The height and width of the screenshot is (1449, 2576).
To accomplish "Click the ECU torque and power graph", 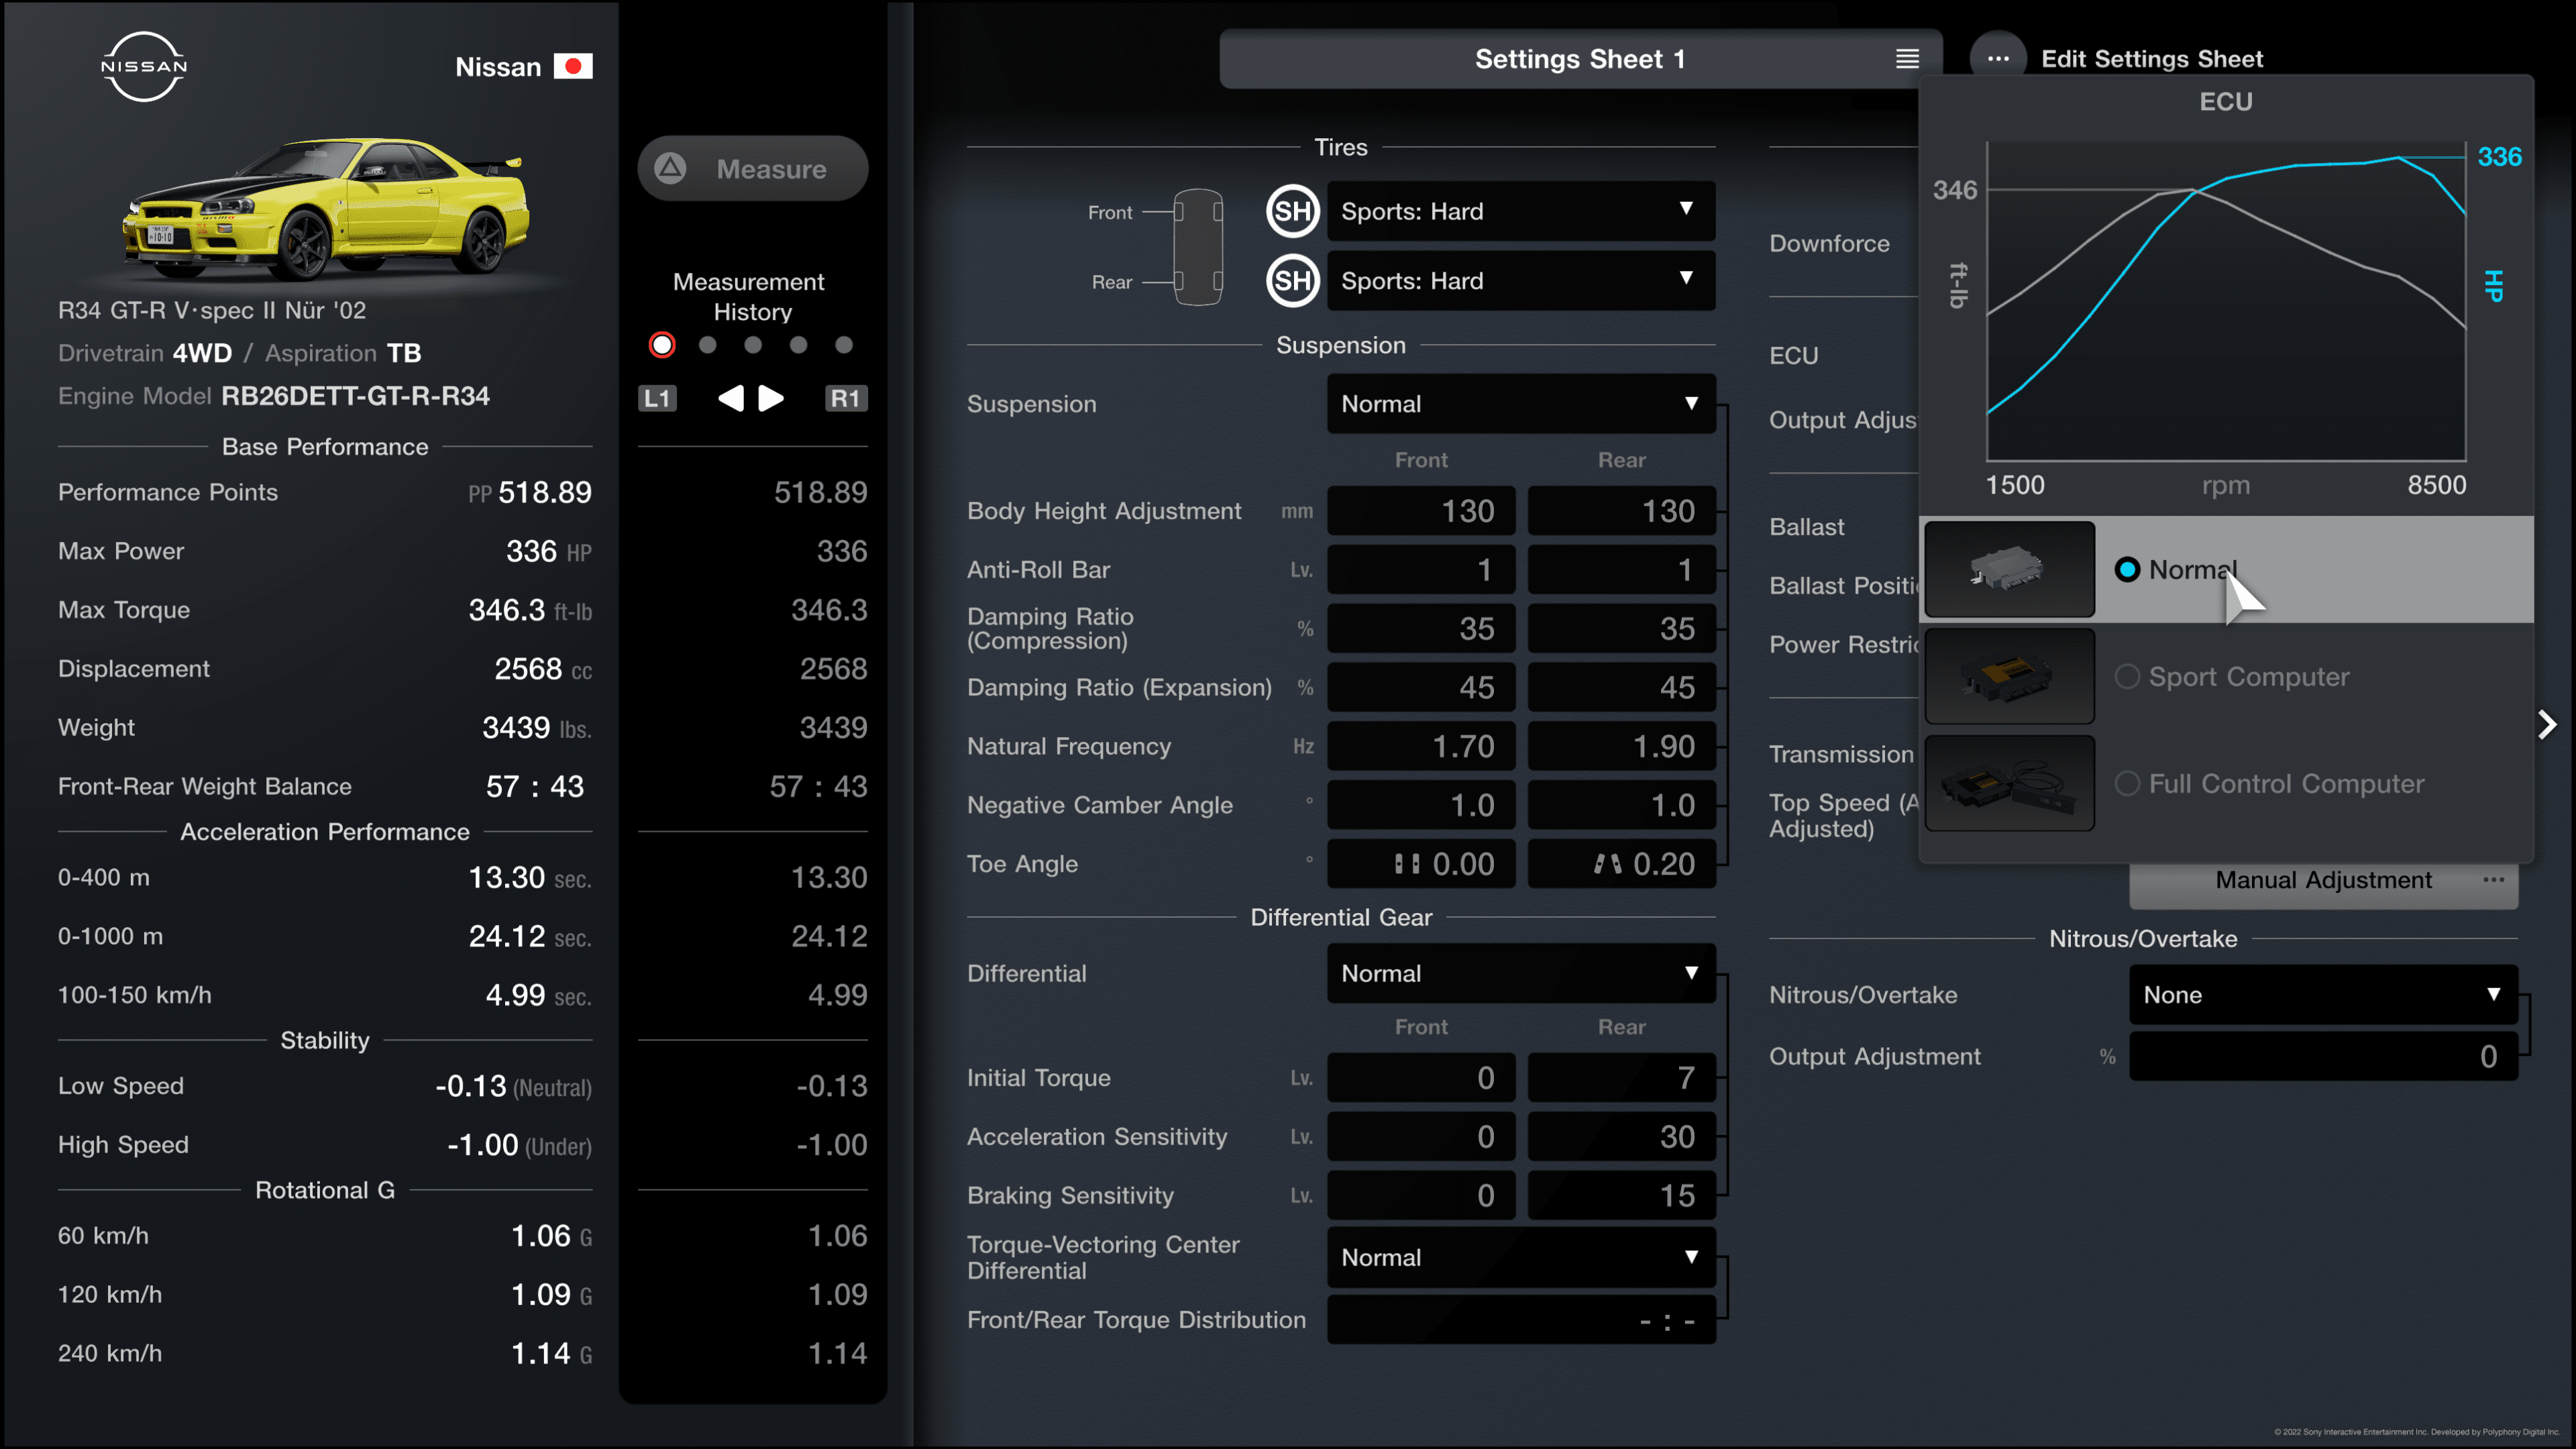I will [x=2226, y=301].
